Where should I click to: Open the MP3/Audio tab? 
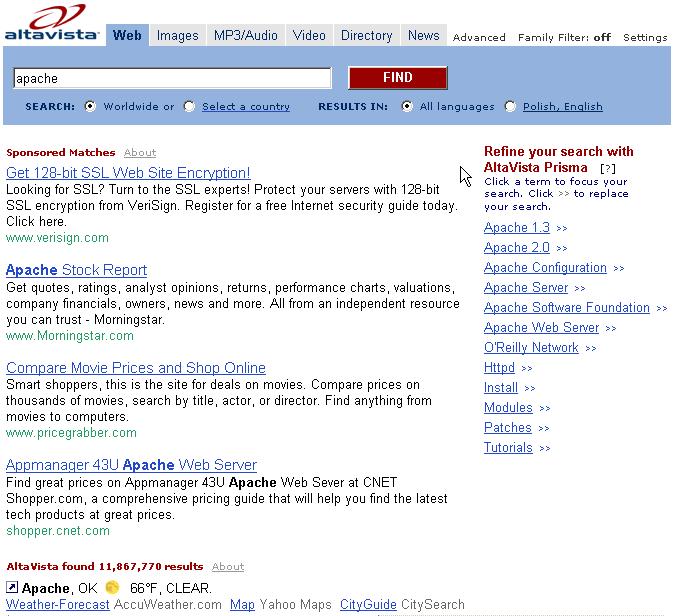(x=246, y=35)
